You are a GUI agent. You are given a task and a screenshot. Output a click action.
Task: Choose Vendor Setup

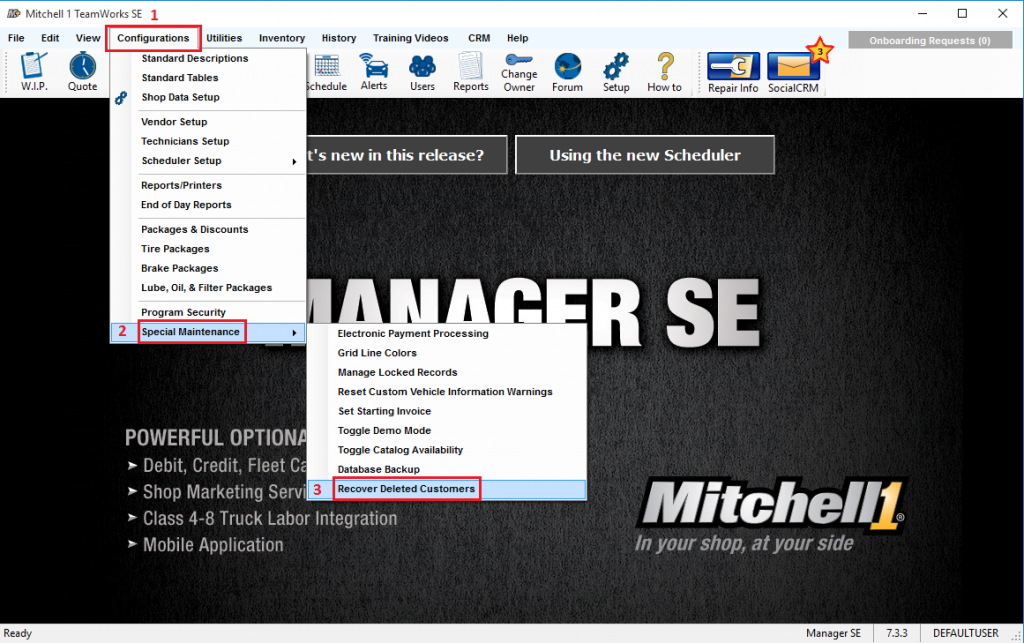tap(208, 122)
